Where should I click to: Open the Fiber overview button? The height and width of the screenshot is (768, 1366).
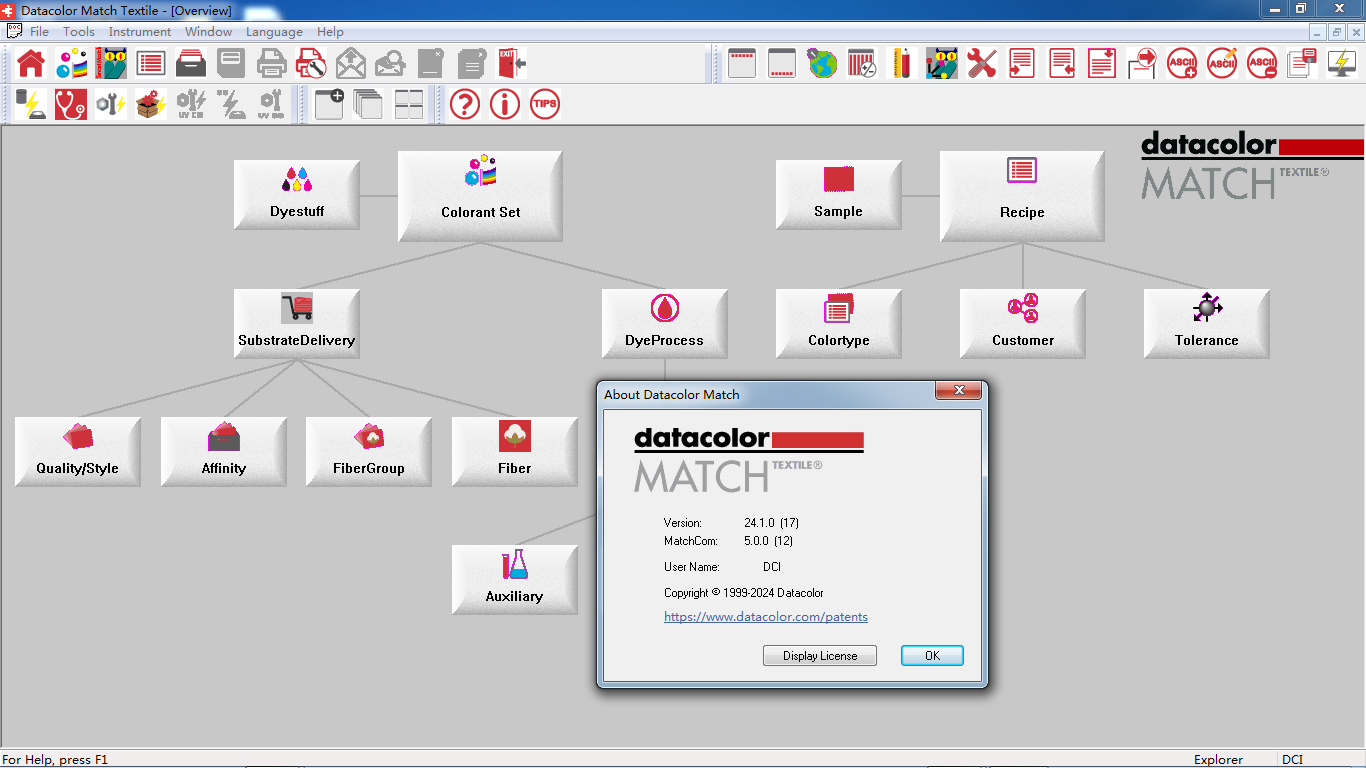pos(514,452)
